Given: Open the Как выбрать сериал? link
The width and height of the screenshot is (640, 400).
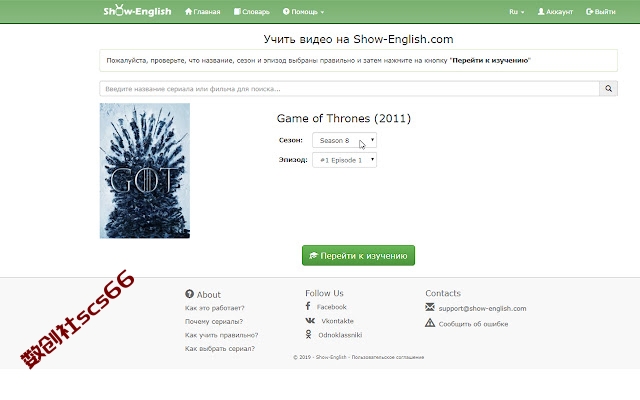Looking at the screenshot, I should point(220,349).
